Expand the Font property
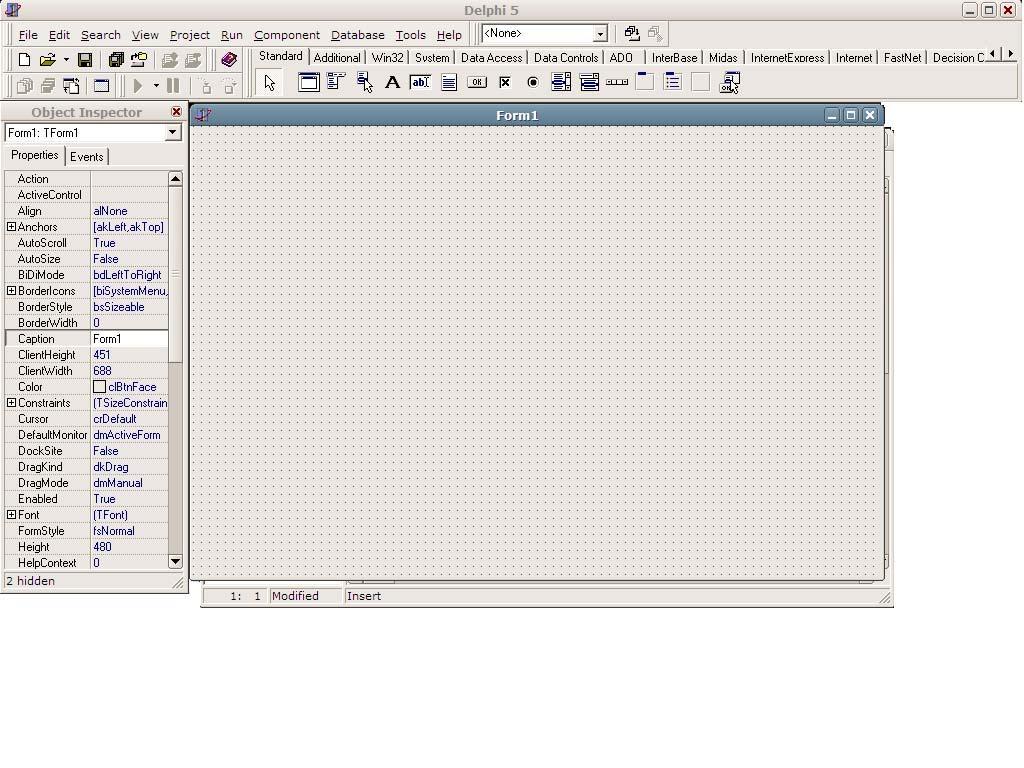 11,515
